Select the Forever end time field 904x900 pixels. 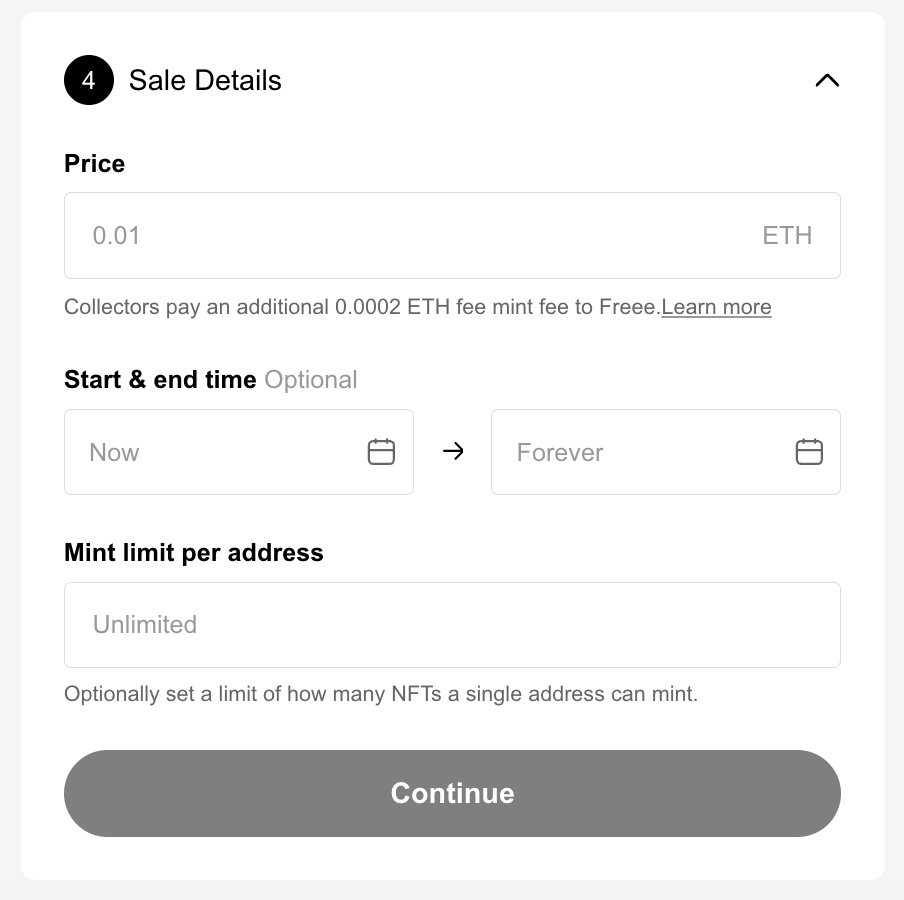pos(640,452)
